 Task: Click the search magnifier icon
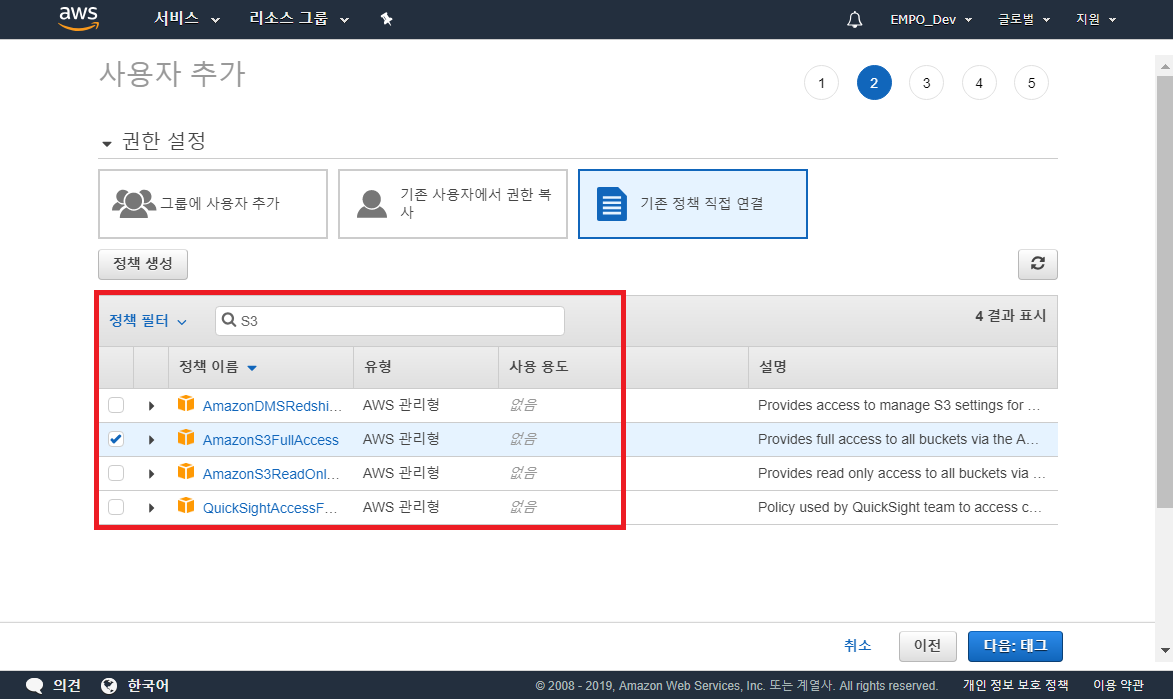[229, 320]
